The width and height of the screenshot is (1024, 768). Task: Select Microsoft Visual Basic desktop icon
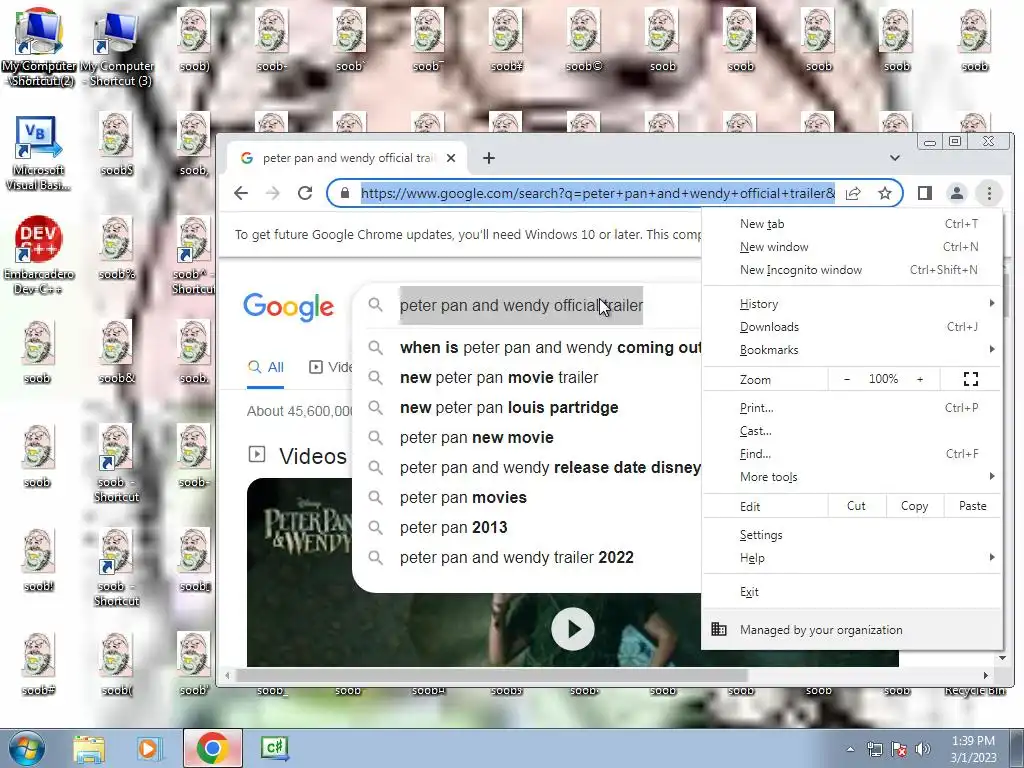click(x=38, y=154)
